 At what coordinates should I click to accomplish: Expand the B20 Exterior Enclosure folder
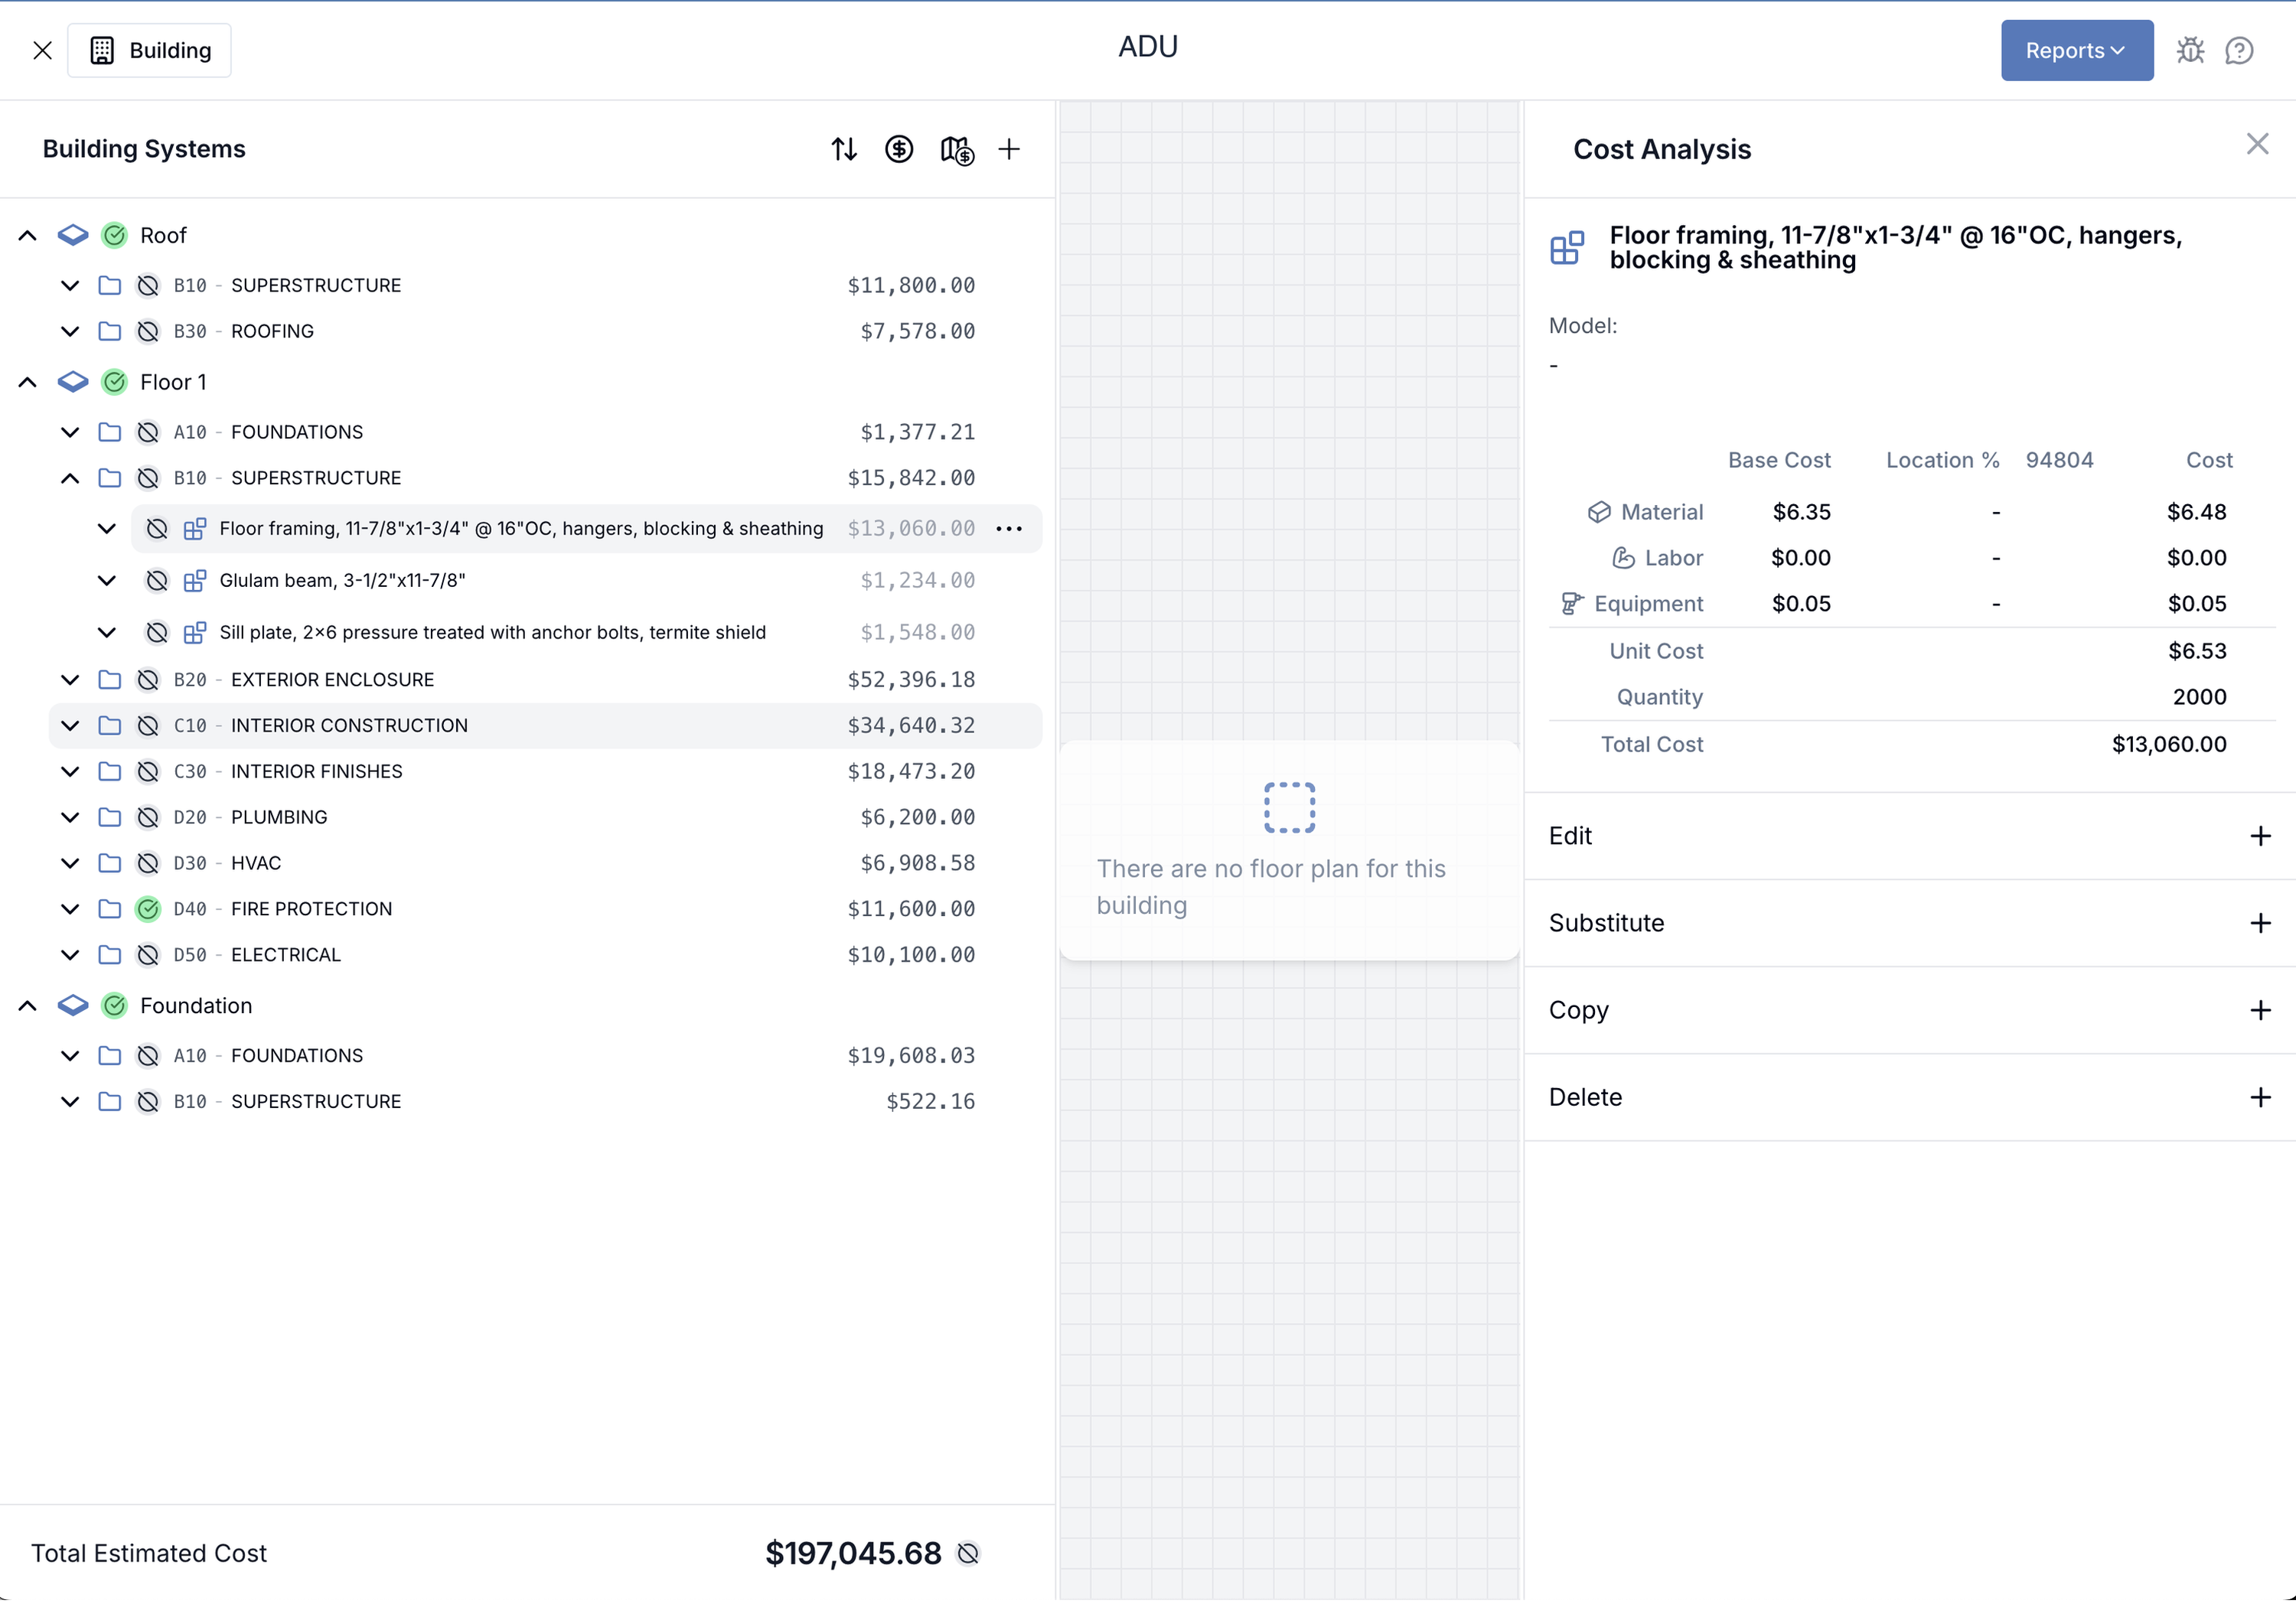pos(70,680)
